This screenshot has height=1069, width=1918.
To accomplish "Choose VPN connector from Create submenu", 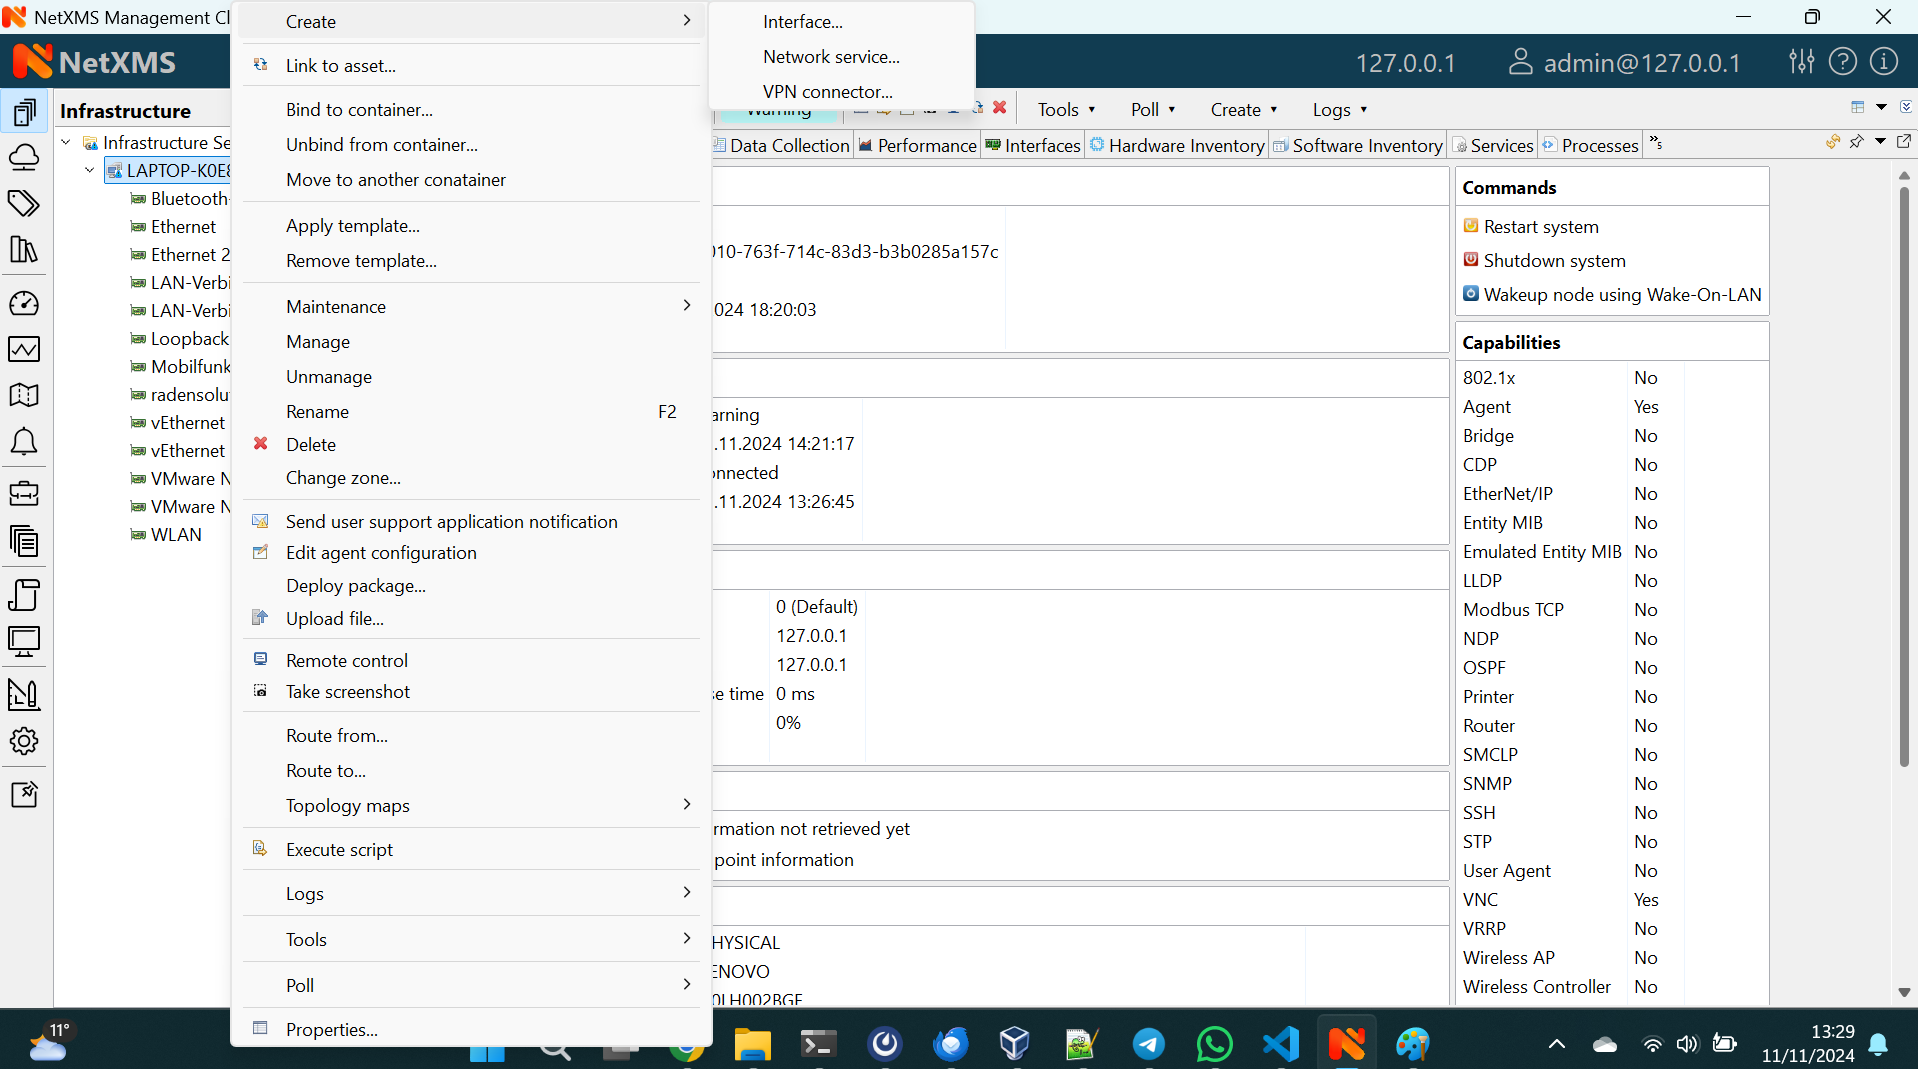I will coord(827,91).
